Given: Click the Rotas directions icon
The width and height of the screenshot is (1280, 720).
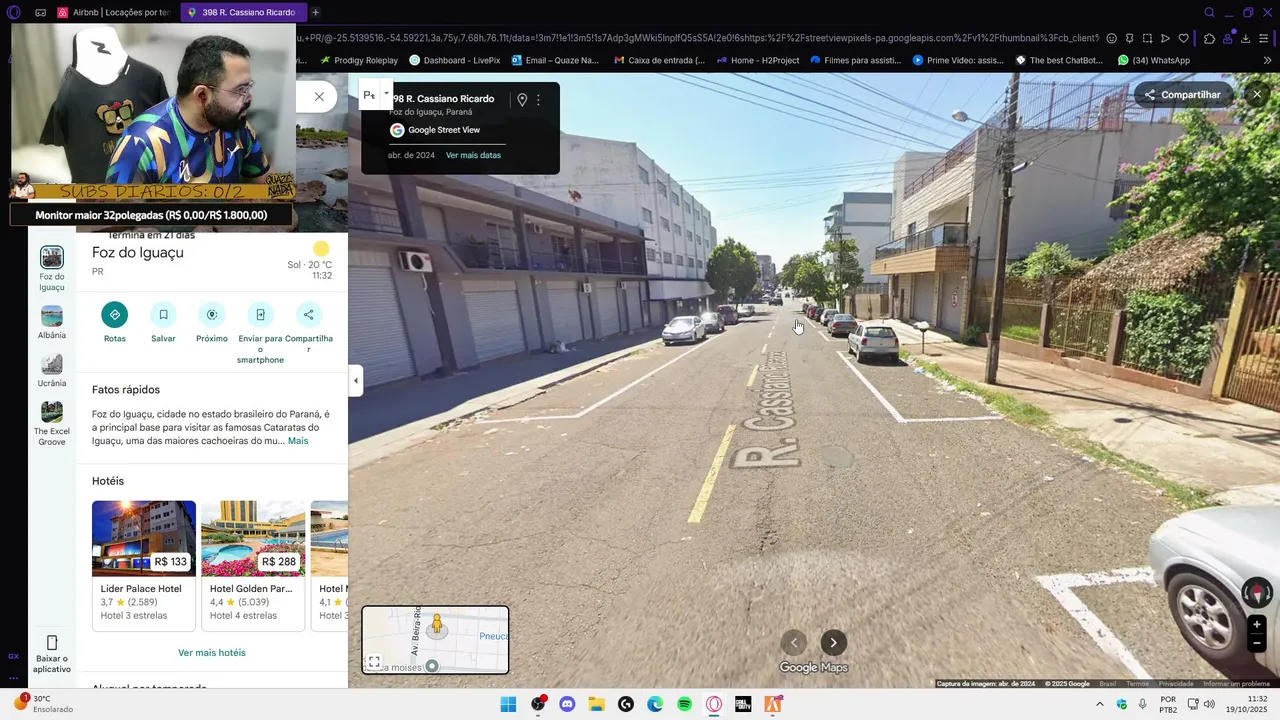Looking at the screenshot, I should point(114,315).
